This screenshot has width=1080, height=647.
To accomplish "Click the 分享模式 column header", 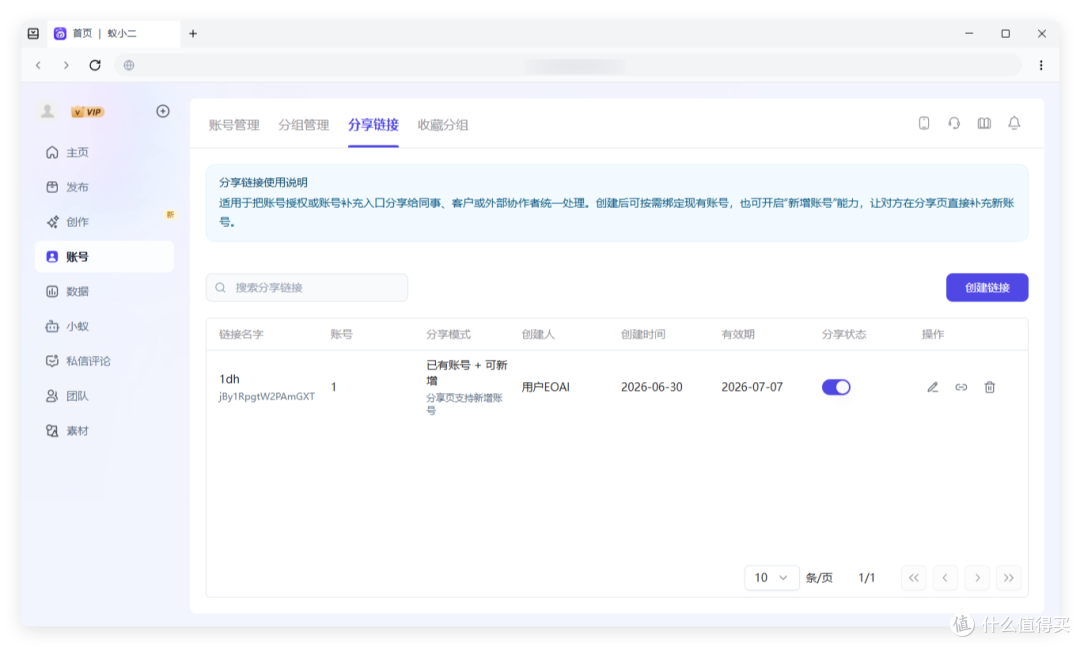I will [448, 334].
